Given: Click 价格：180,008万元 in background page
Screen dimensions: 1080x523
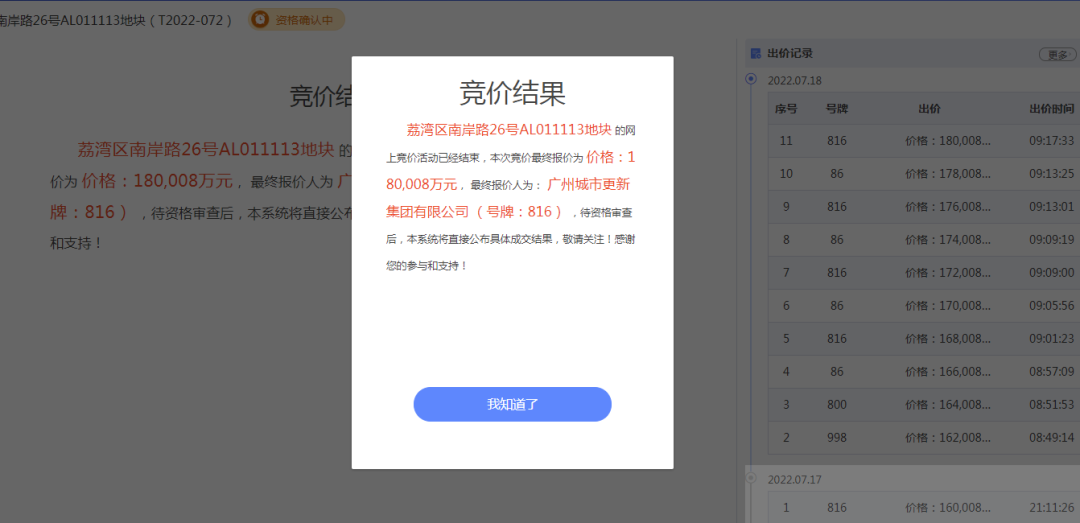Looking at the screenshot, I should coord(157,181).
